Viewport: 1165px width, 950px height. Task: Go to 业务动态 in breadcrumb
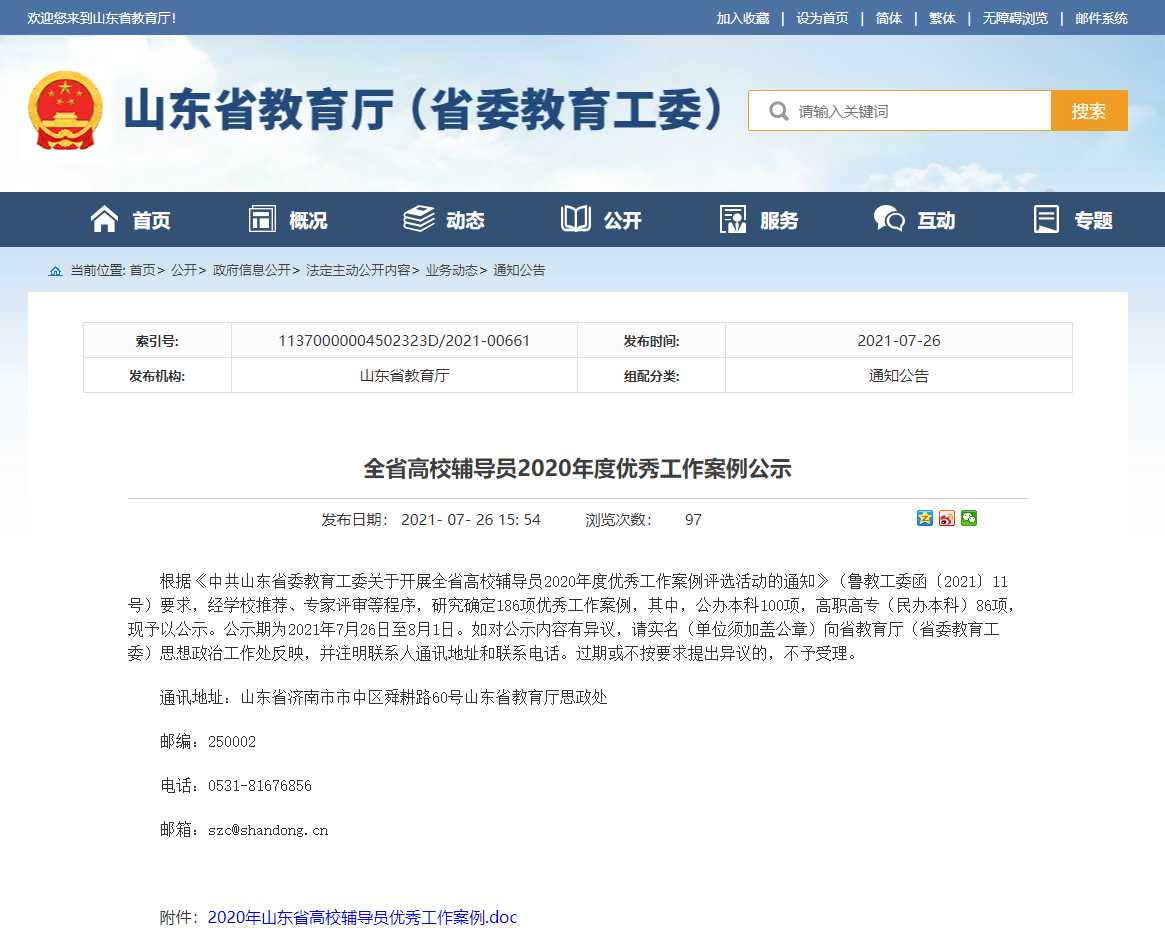point(452,270)
